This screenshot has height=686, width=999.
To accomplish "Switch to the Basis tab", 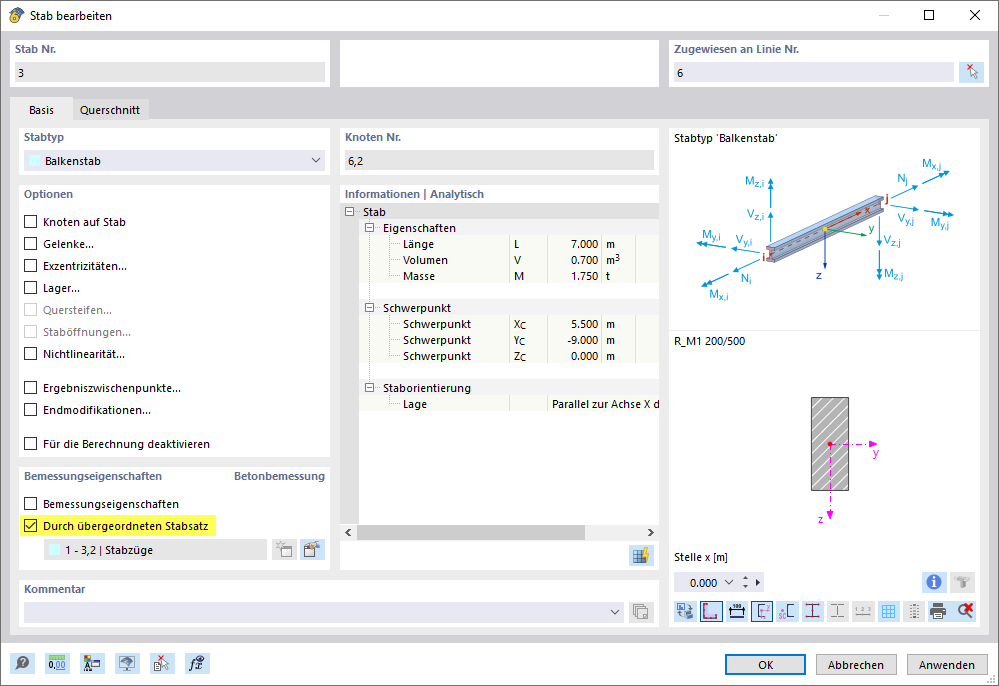I will [41, 110].
